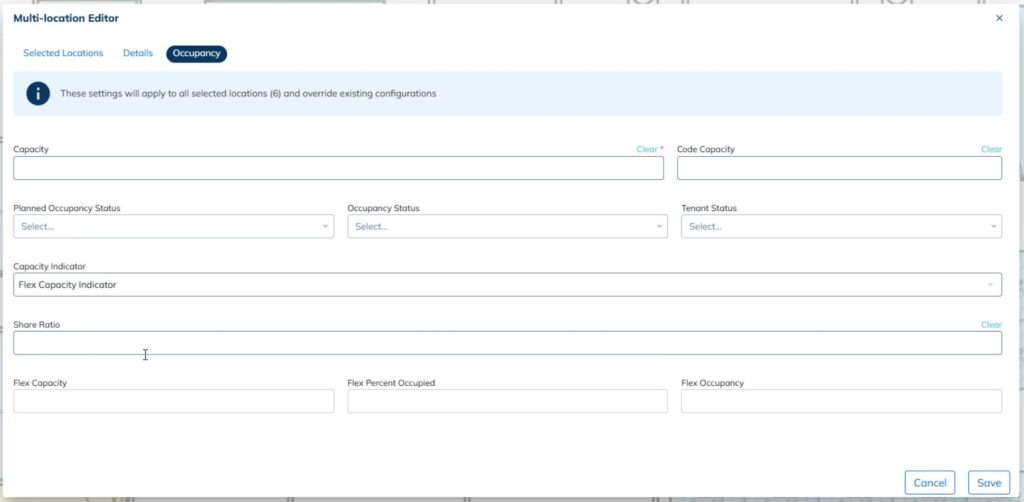This screenshot has height=502, width=1024.
Task: Click the Flex Percent Occupied field
Action: tap(507, 401)
